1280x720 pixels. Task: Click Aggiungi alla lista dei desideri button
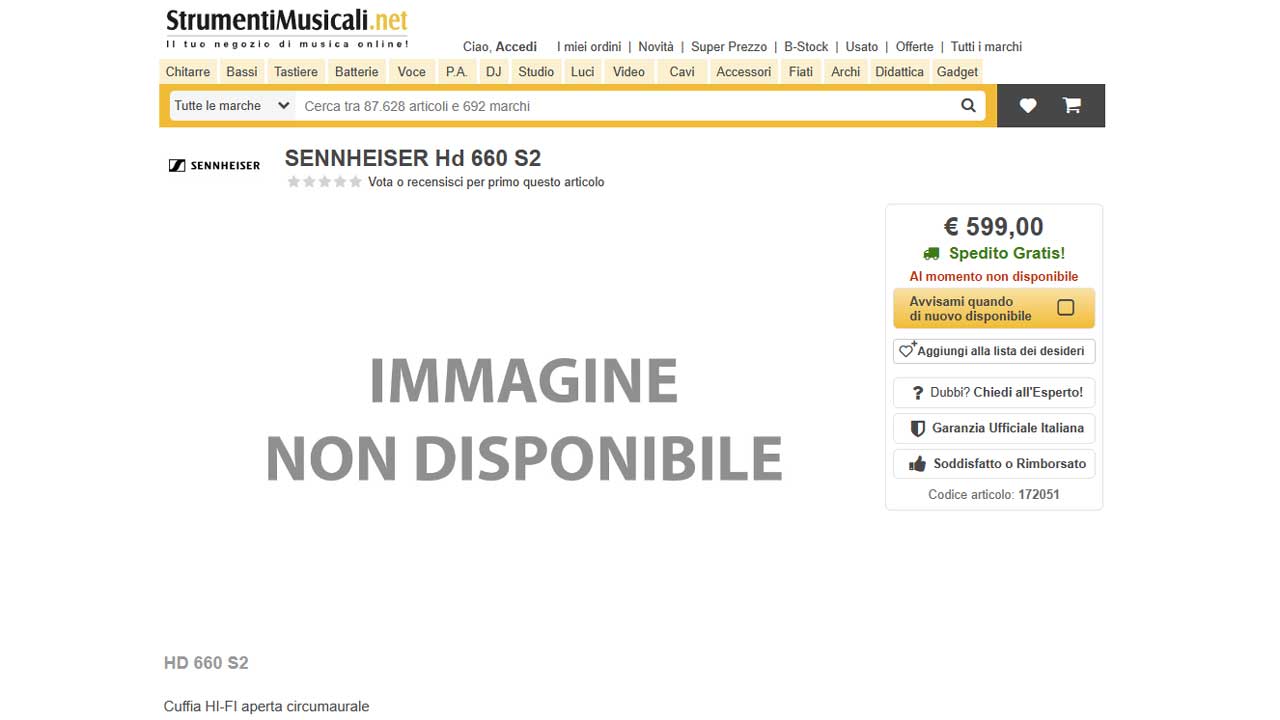(x=994, y=351)
